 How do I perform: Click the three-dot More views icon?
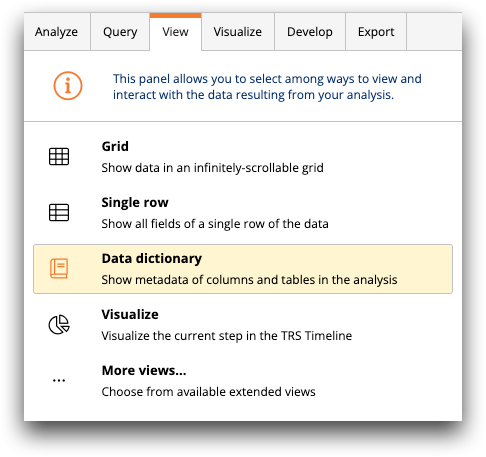coord(59,380)
